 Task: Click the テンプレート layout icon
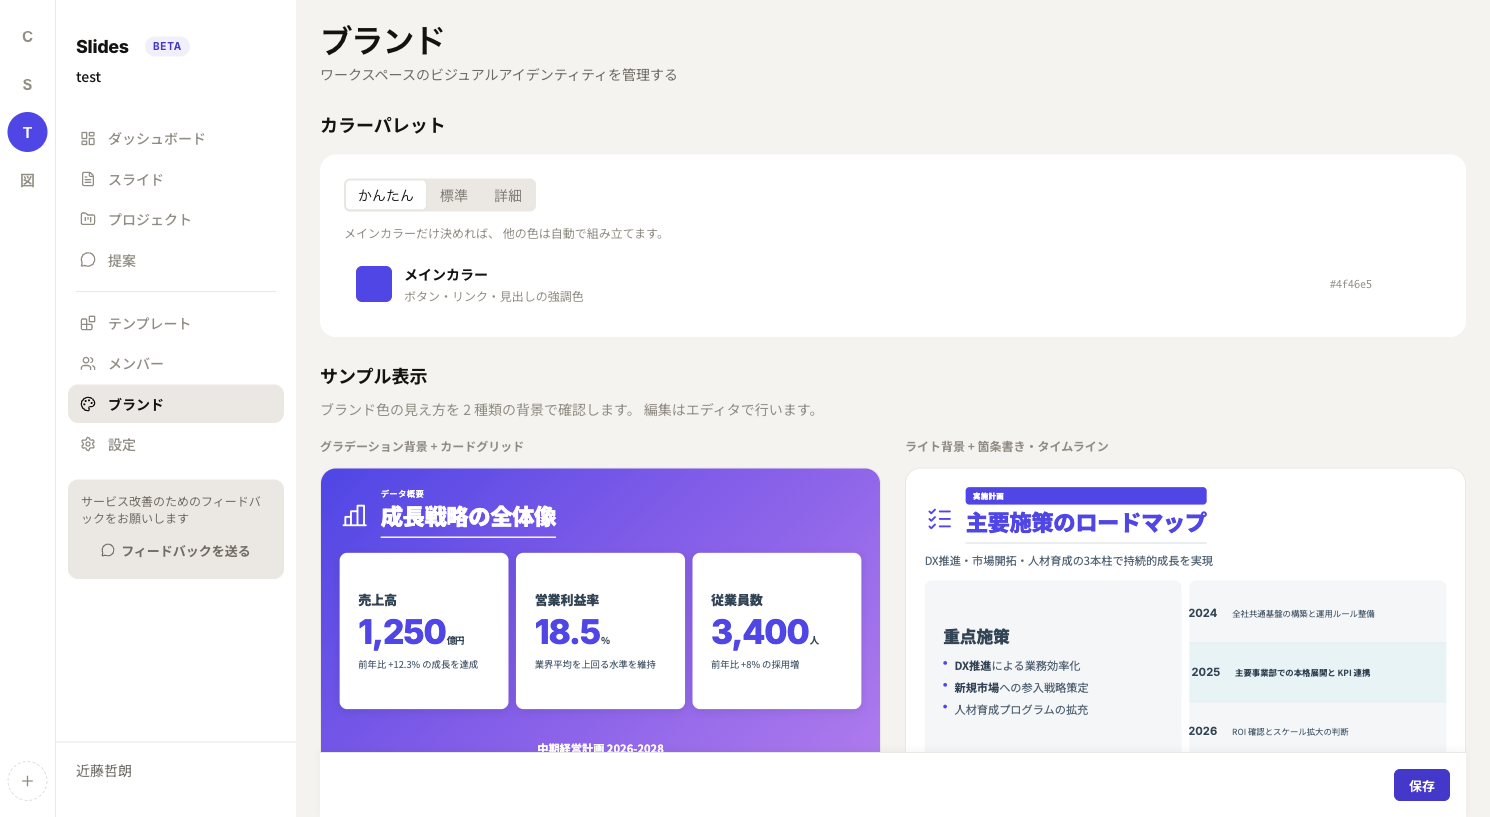[88, 323]
